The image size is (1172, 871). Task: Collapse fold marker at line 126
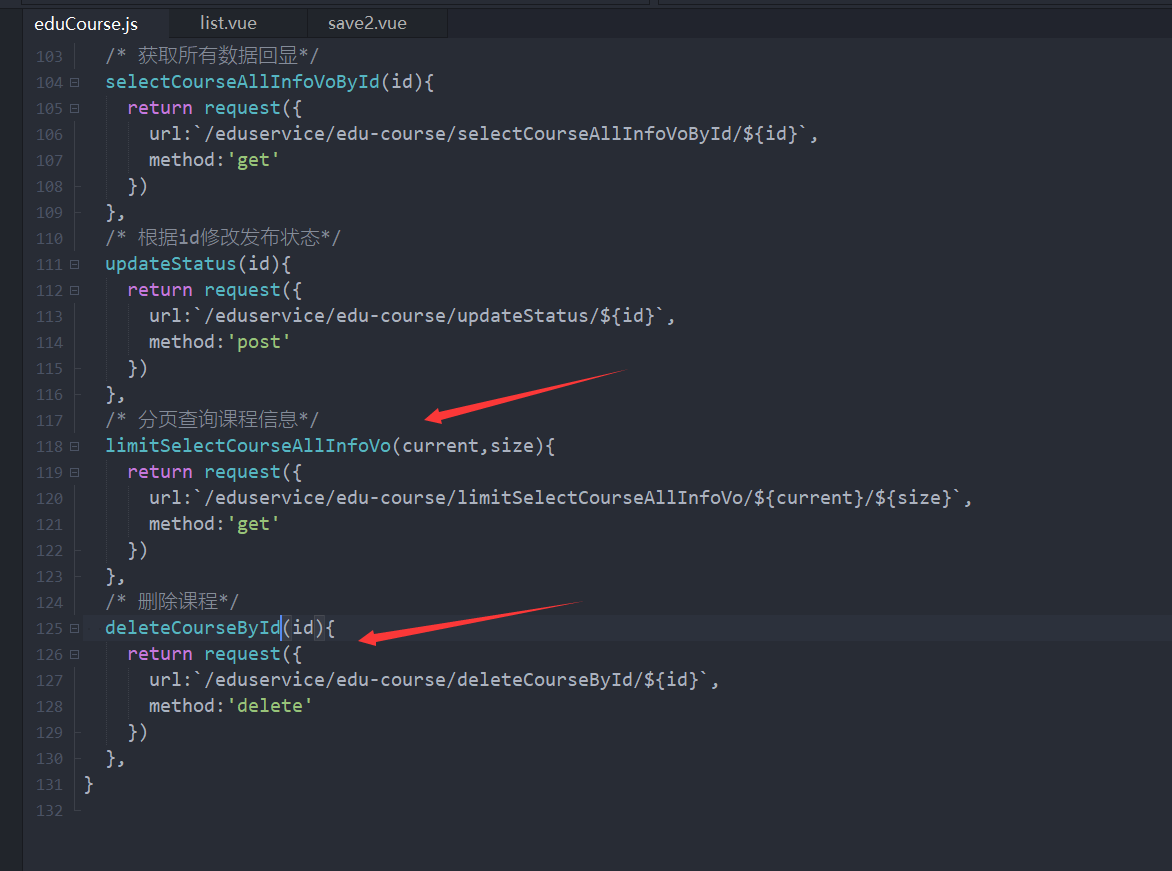tap(75, 654)
